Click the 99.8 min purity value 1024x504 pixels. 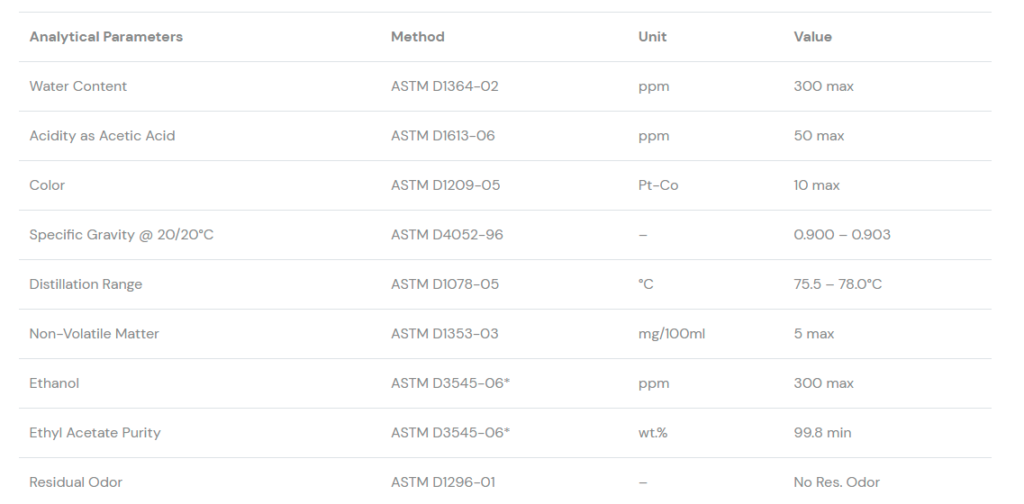click(823, 433)
